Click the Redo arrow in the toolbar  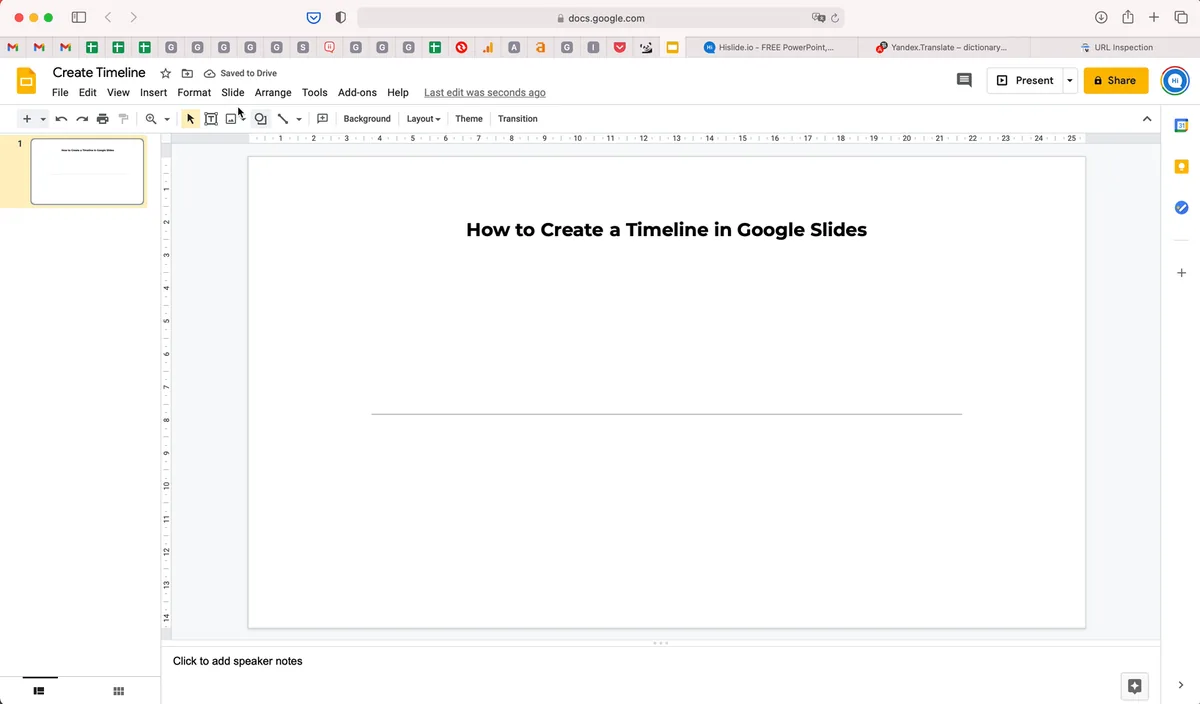(82, 119)
